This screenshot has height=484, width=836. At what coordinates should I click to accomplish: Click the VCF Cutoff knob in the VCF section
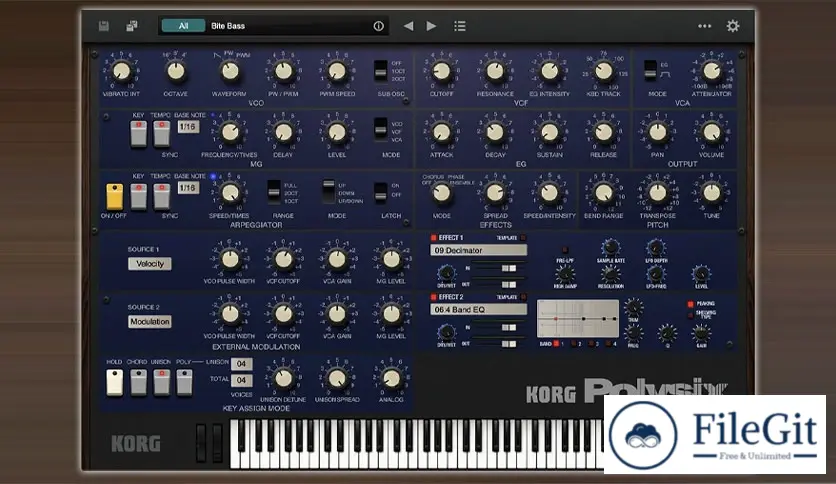click(x=441, y=71)
